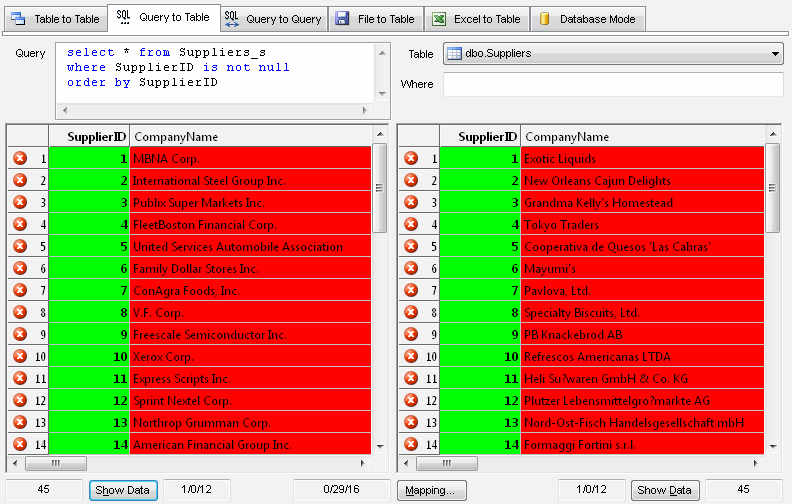Image resolution: width=792 pixels, height=504 pixels.
Task: Open the Query to Query tab
Action: tap(274, 19)
